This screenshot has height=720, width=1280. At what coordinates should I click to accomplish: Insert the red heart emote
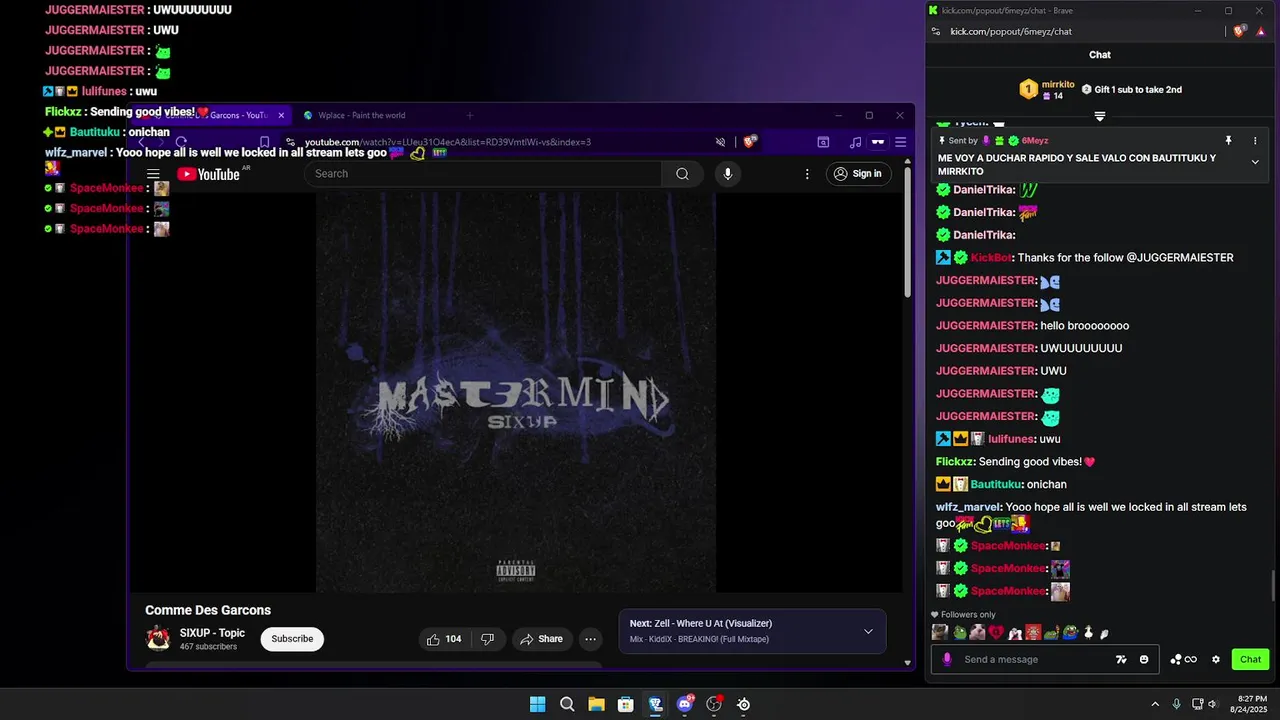tap(996, 633)
